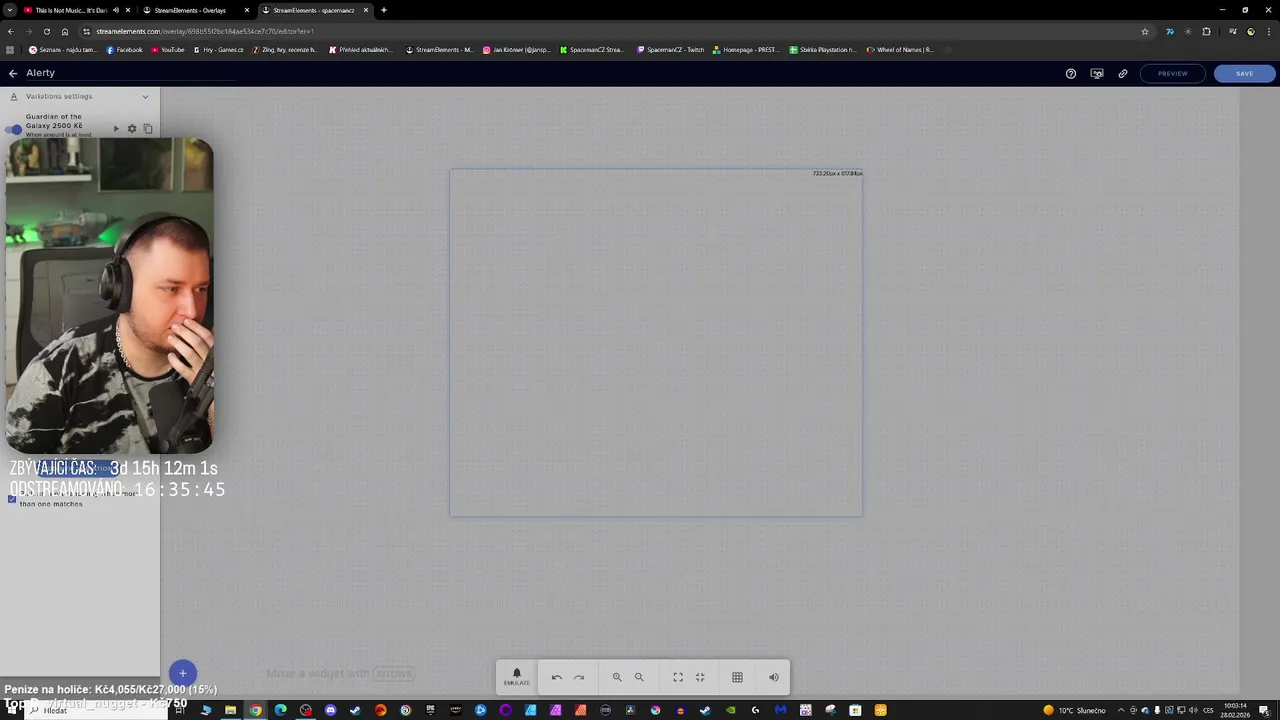Redo the last editor action
1280x720 pixels.
tap(579, 677)
